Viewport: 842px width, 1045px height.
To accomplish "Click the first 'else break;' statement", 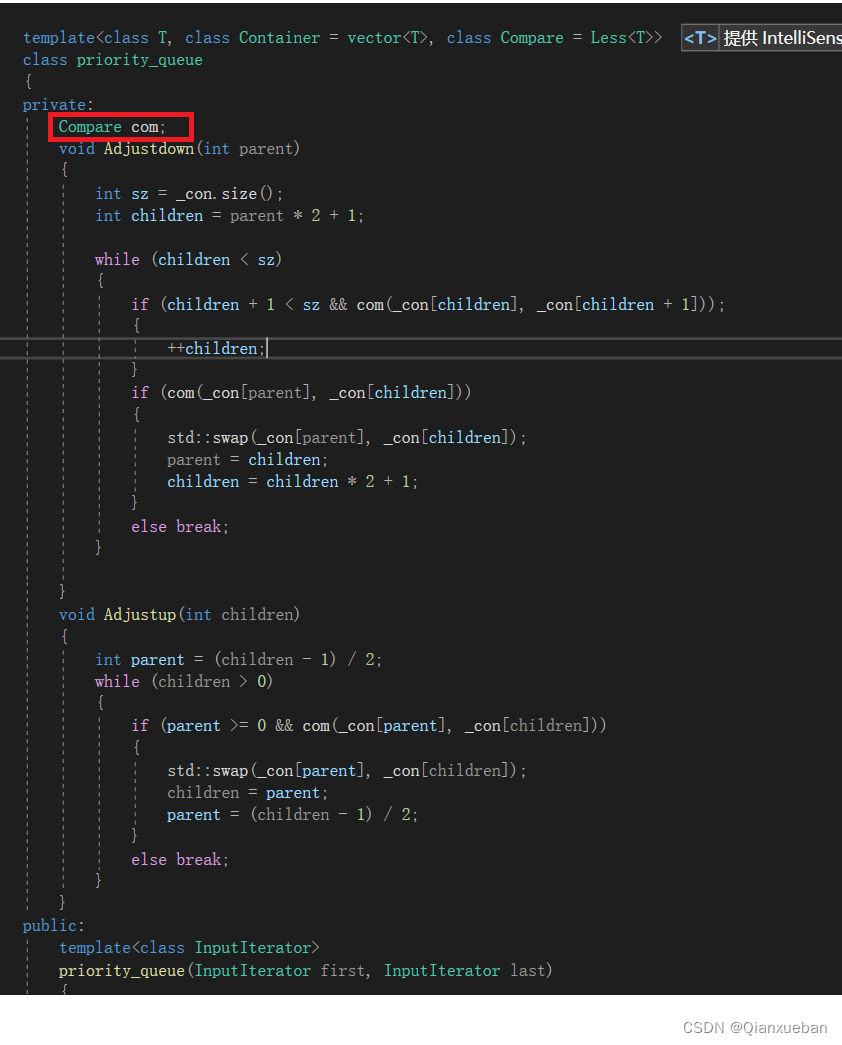I will coord(179,525).
